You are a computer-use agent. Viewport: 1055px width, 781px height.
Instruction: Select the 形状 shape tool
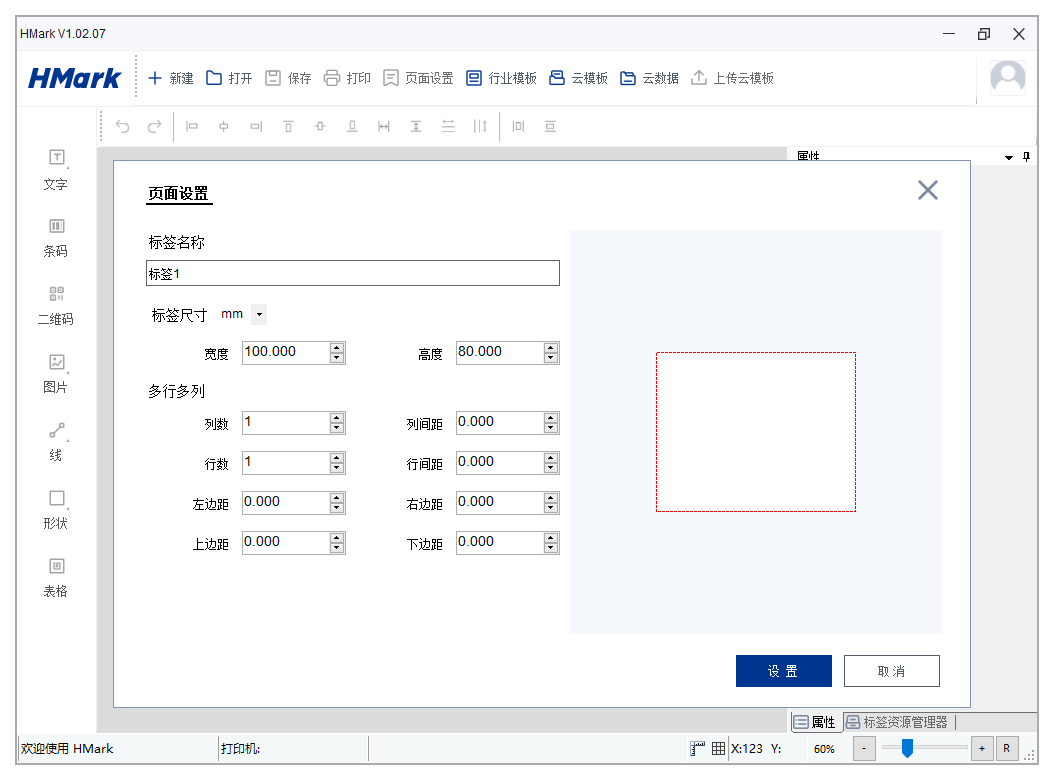(57, 510)
